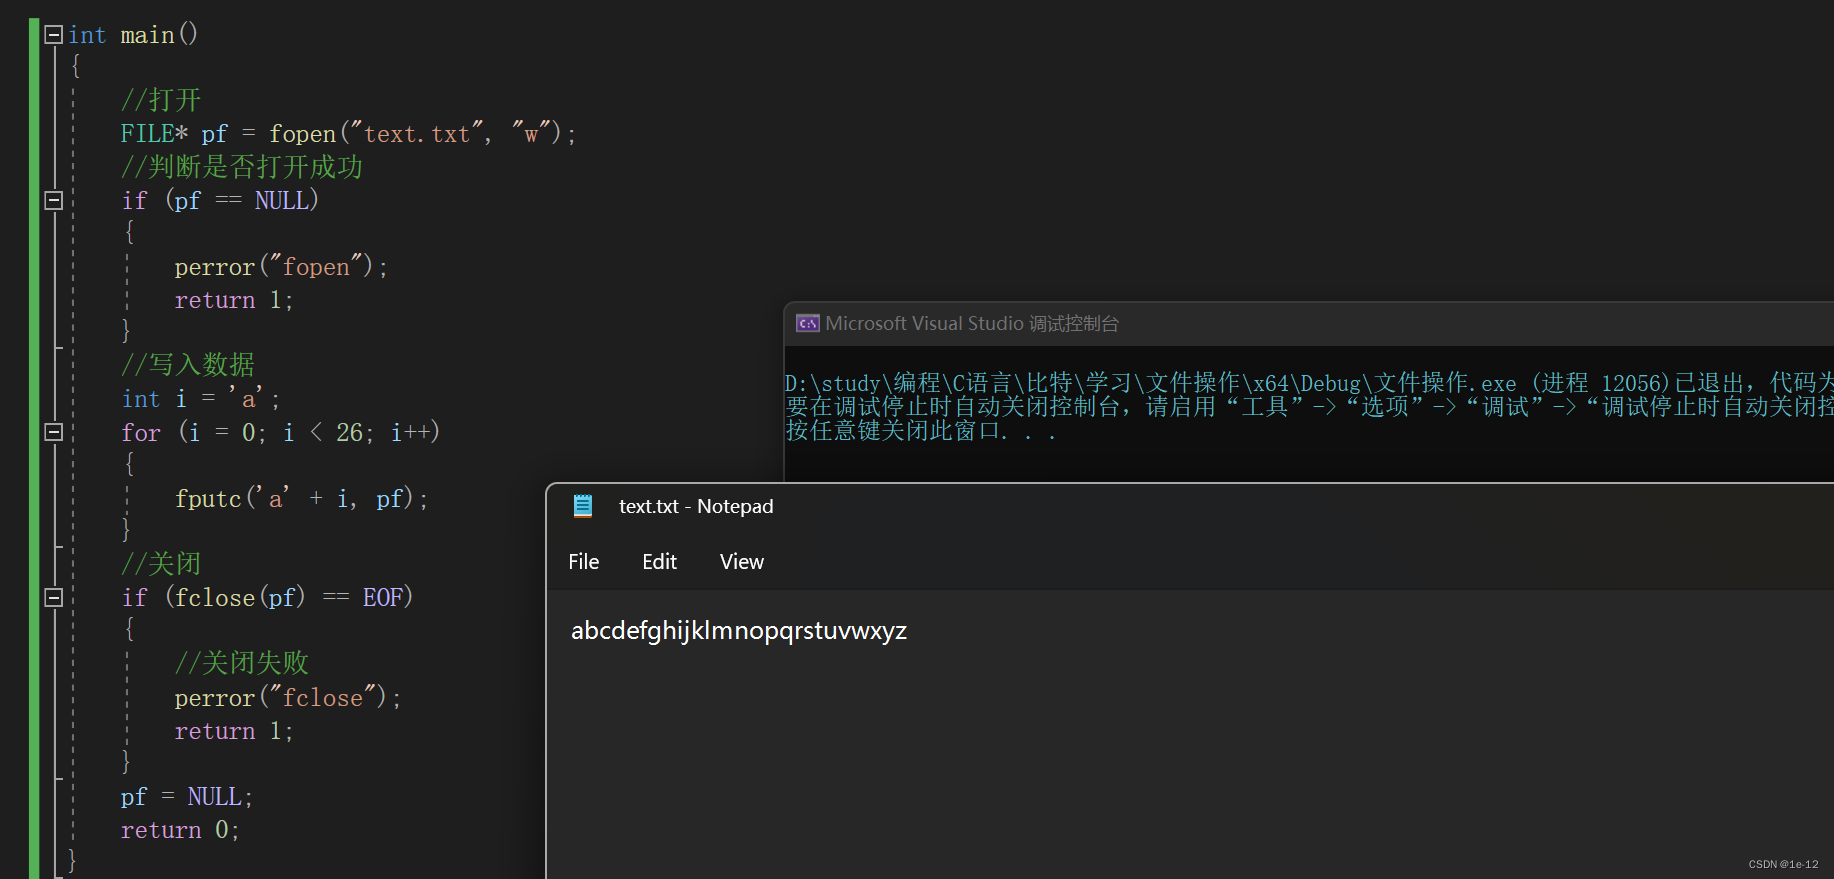Open the Notepad View menu
Image resolution: width=1834 pixels, height=879 pixels.
[x=741, y=562]
